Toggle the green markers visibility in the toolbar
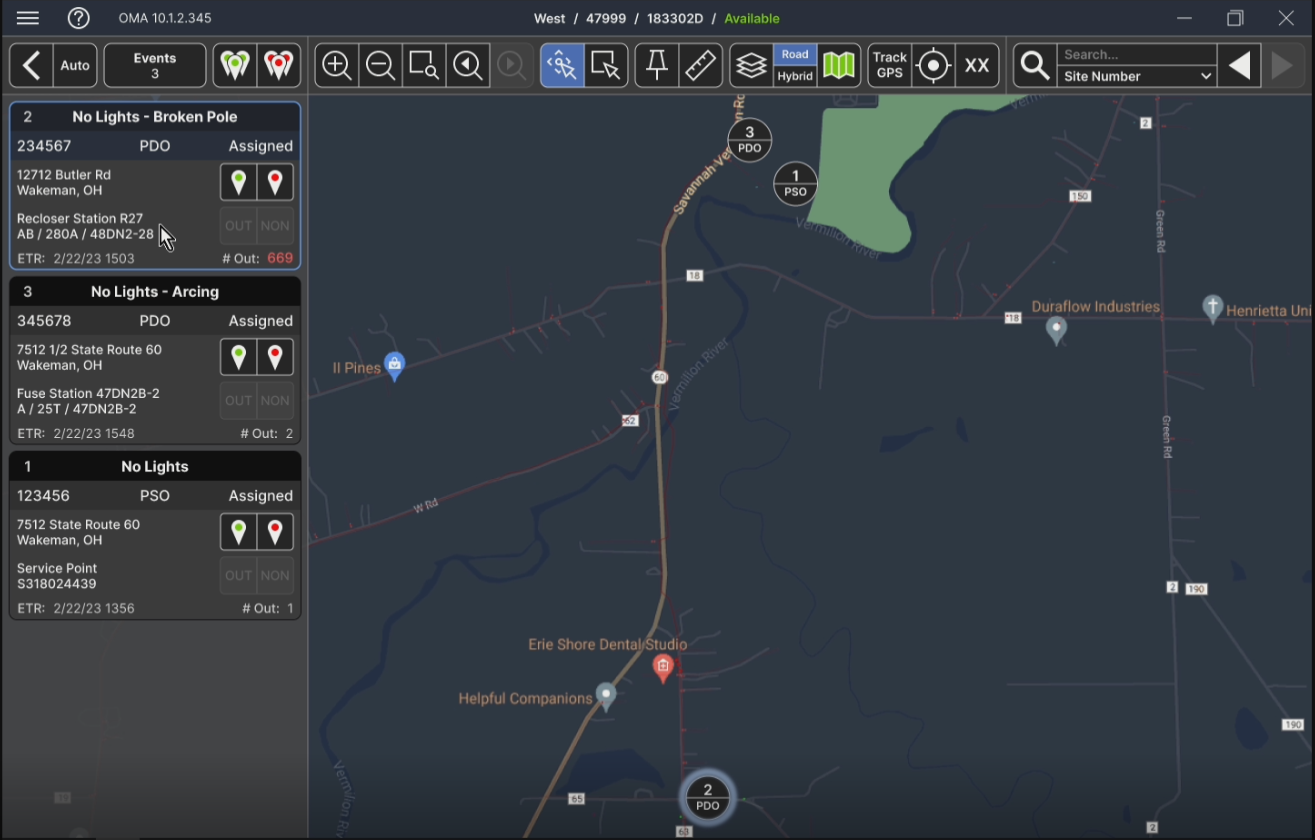This screenshot has width=1315, height=840. click(235, 65)
